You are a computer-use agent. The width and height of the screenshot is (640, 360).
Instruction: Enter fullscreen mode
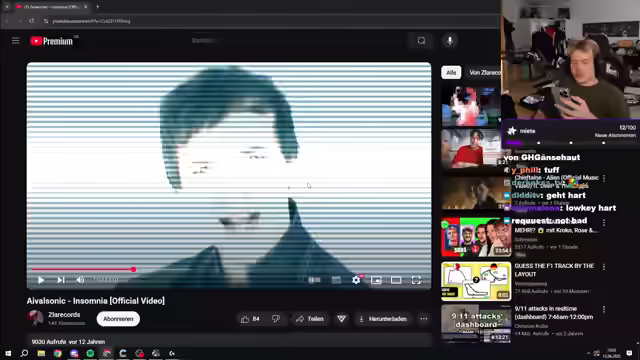point(416,280)
